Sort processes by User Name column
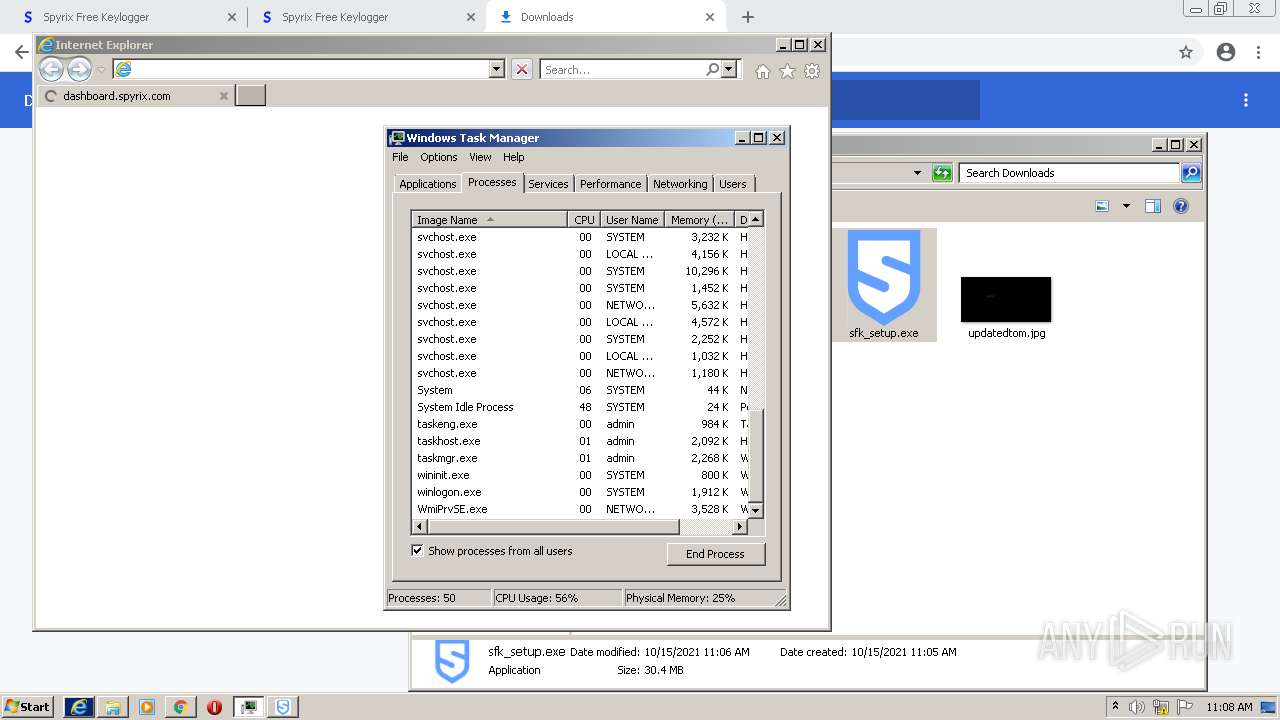This screenshot has height=720, width=1280. pyautogui.click(x=632, y=219)
